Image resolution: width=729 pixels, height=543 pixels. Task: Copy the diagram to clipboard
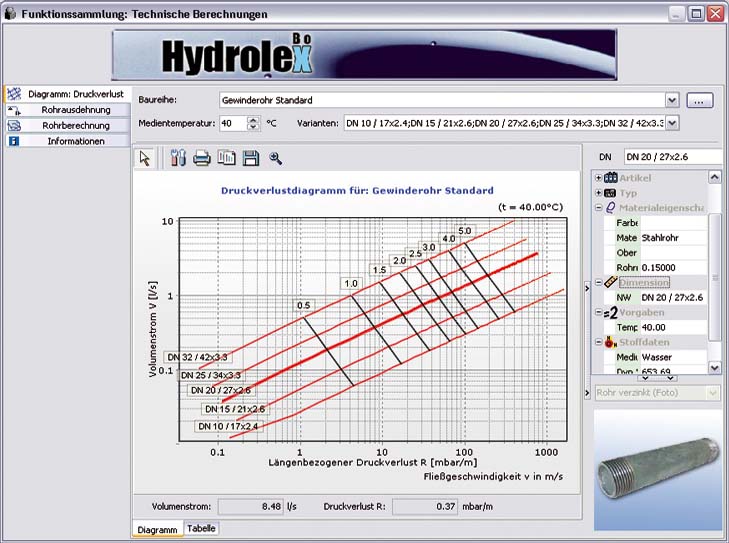[226, 158]
